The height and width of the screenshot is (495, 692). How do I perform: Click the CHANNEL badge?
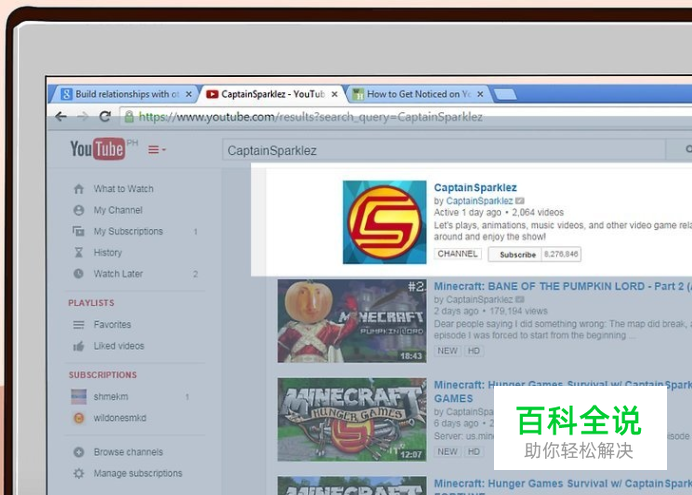[x=457, y=254]
